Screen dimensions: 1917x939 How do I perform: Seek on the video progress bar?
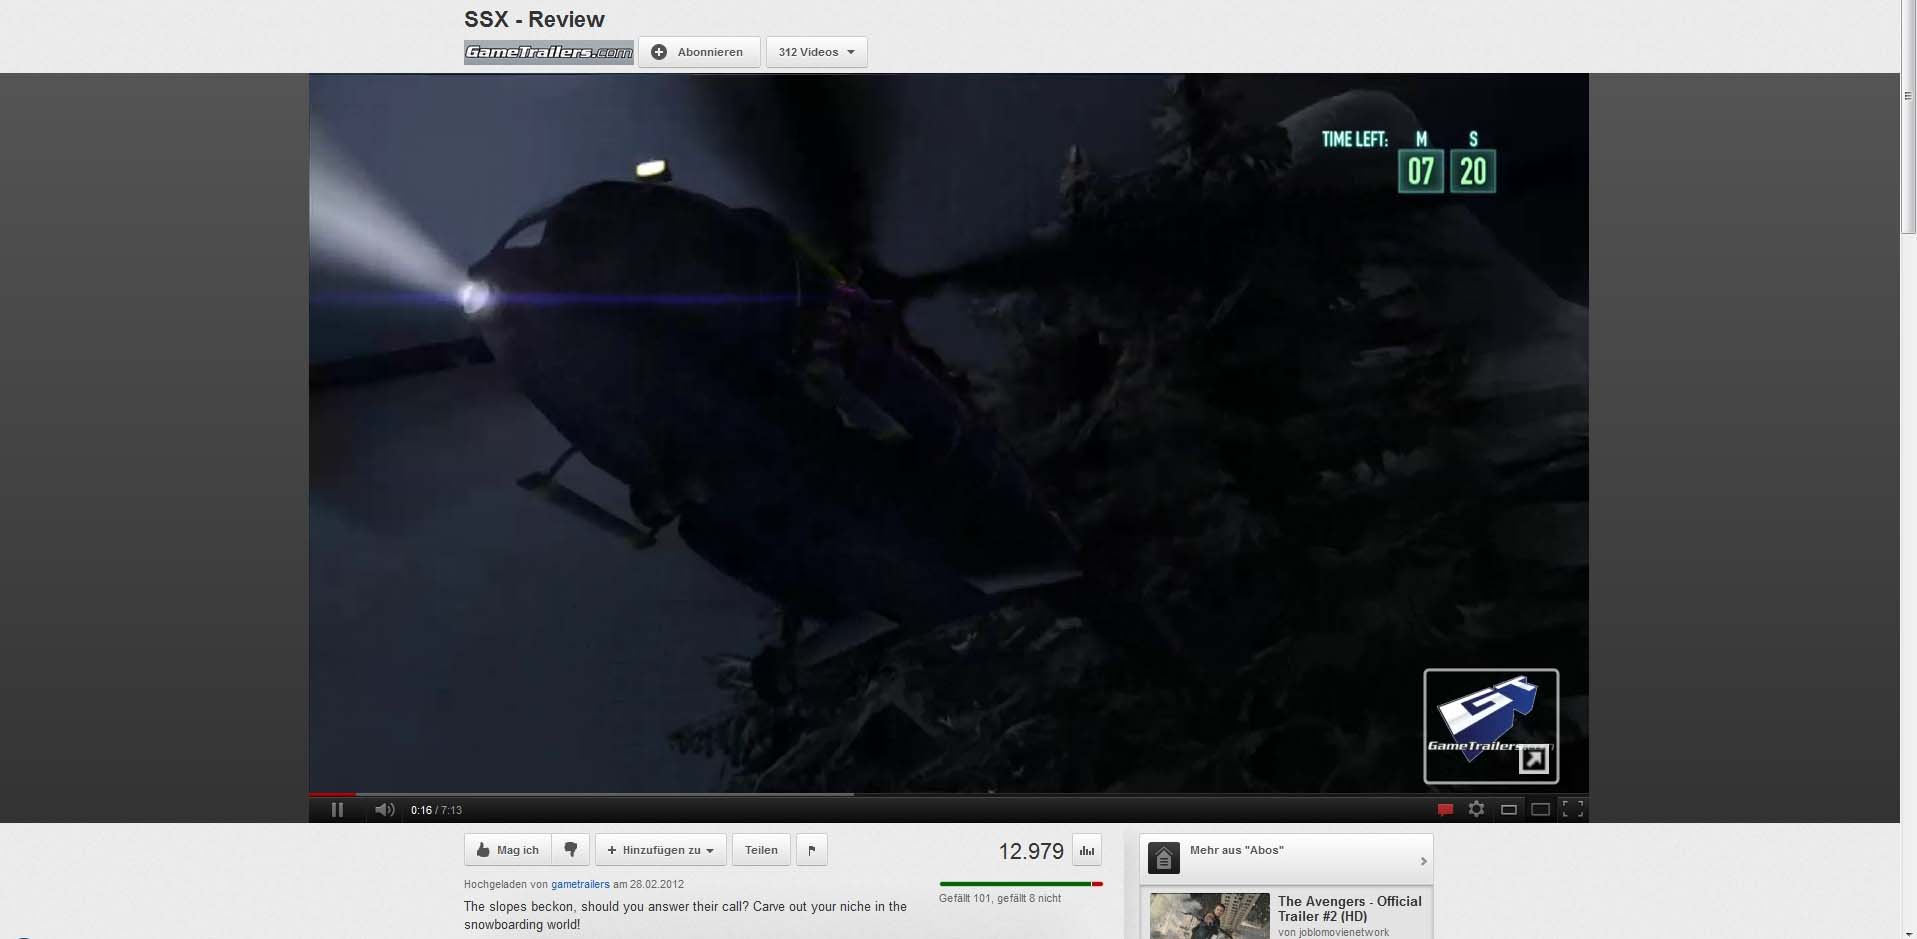tap(948, 794)
